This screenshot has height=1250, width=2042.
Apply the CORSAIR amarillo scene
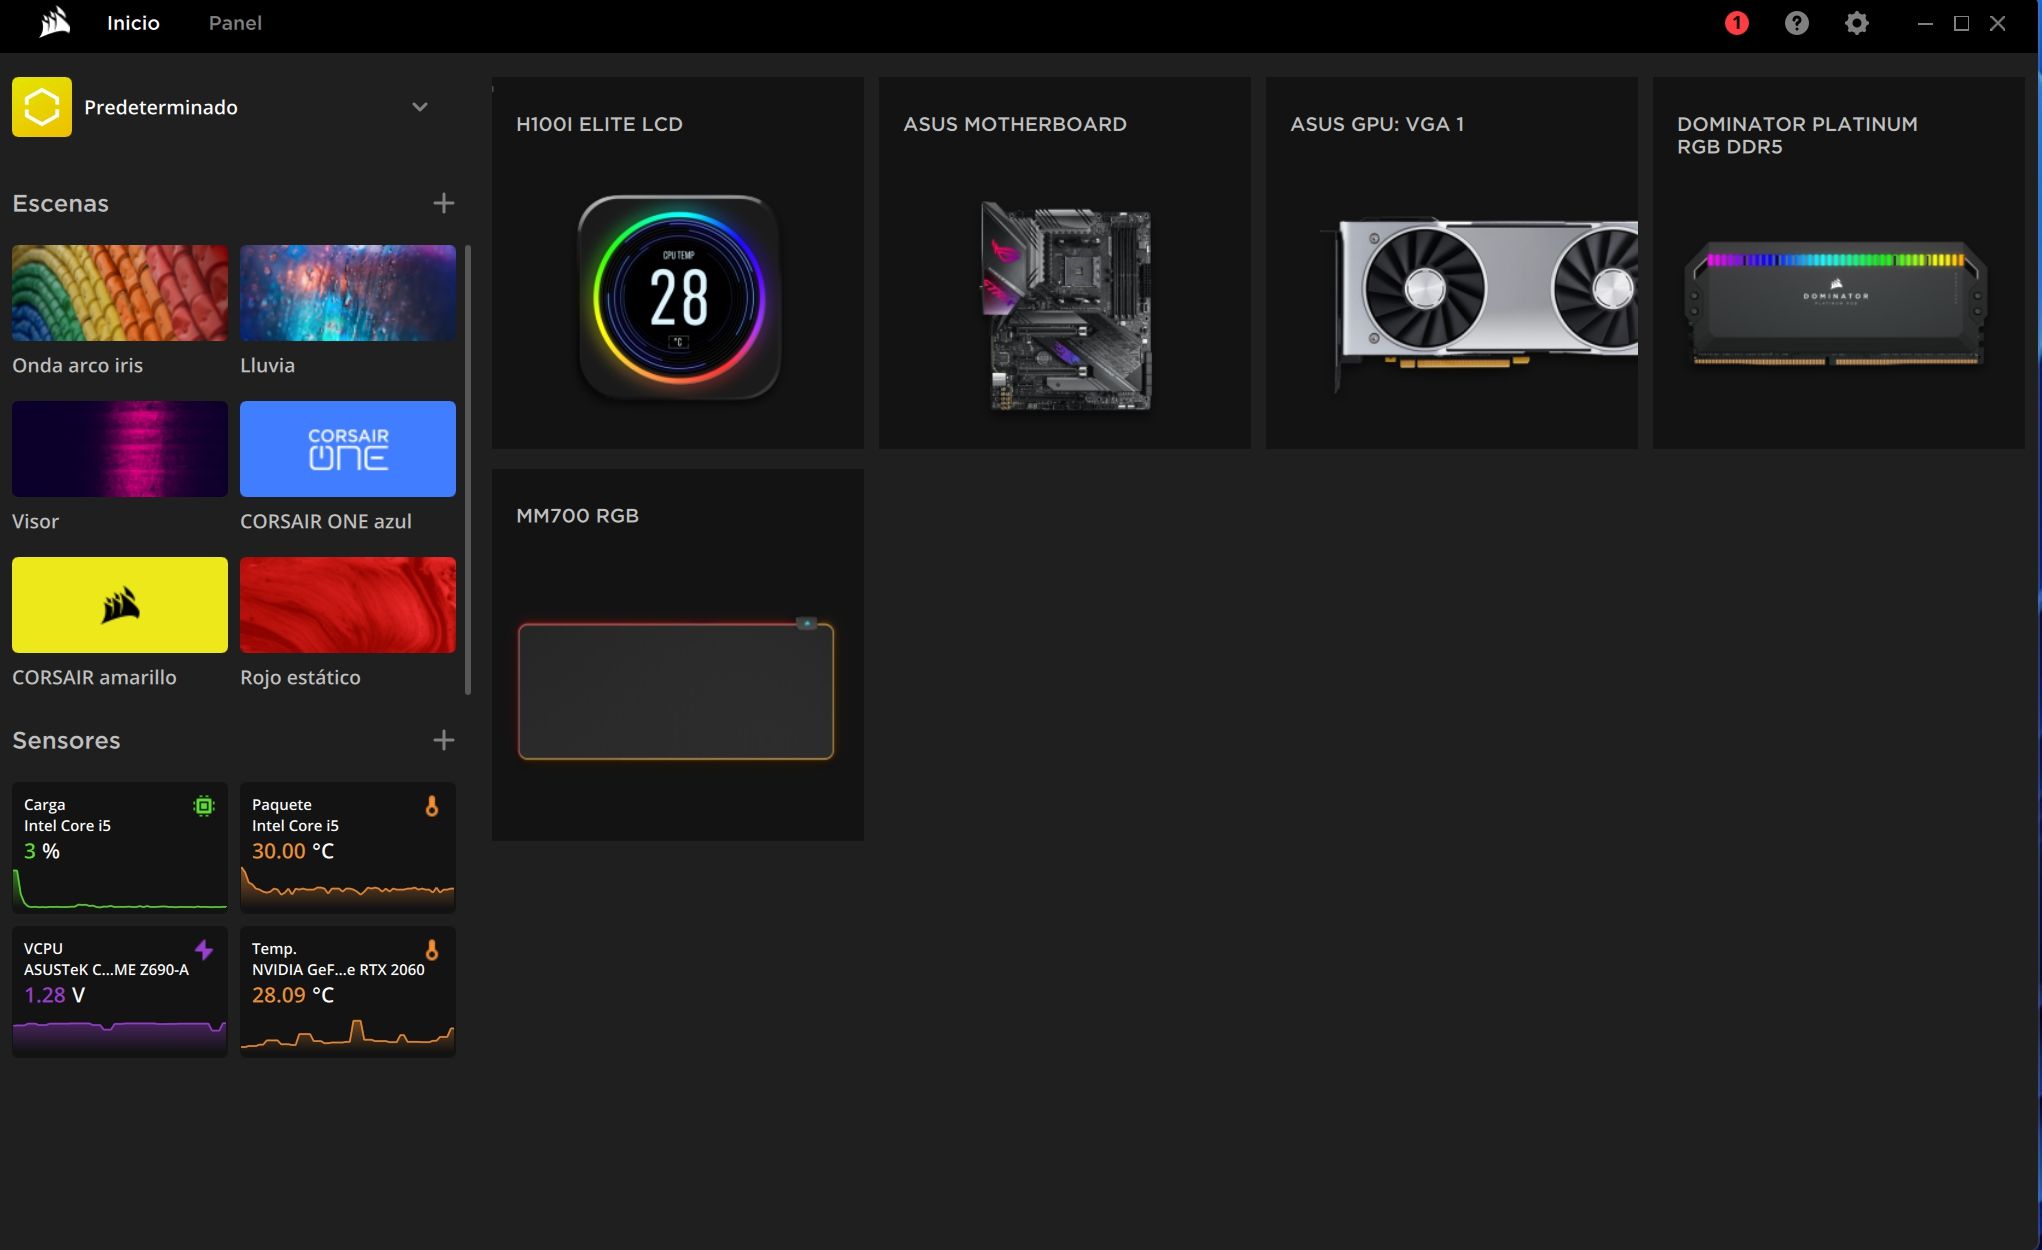tap(120, 605)
